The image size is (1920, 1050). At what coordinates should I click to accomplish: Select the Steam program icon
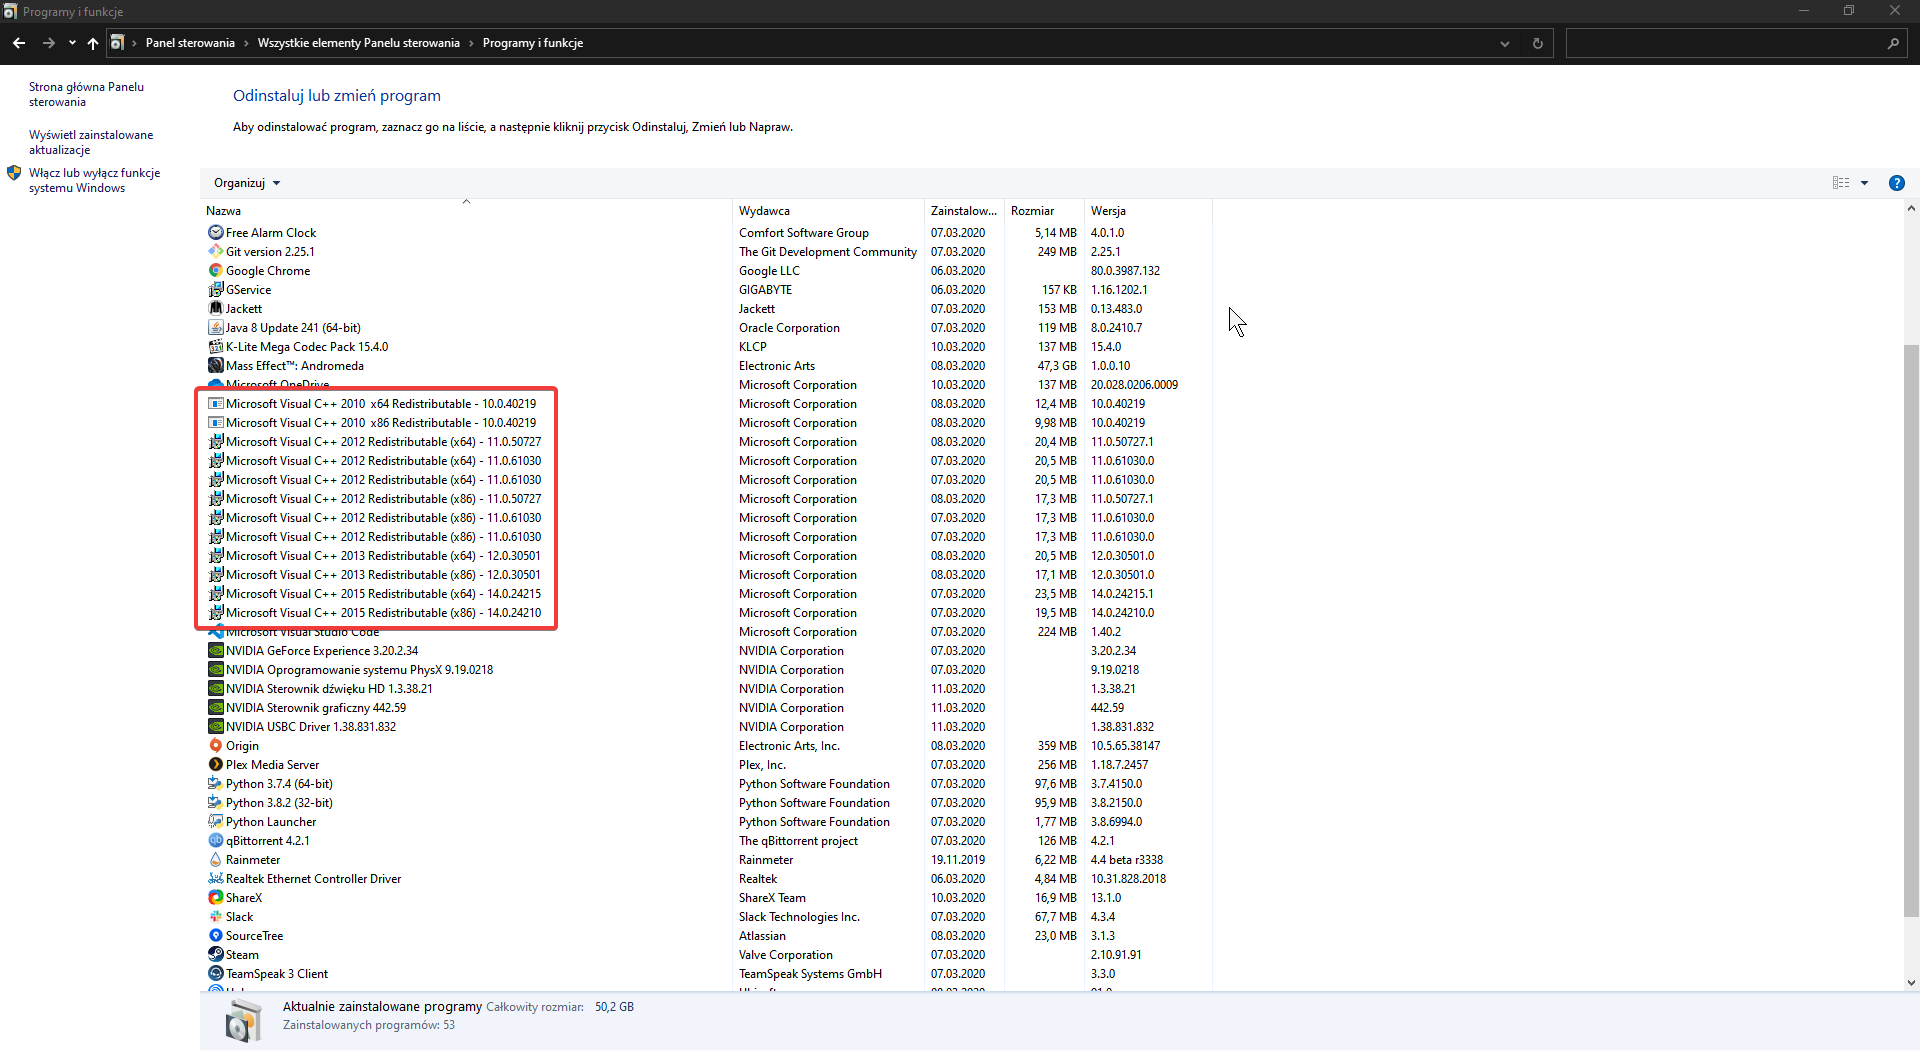pos(215,955)
